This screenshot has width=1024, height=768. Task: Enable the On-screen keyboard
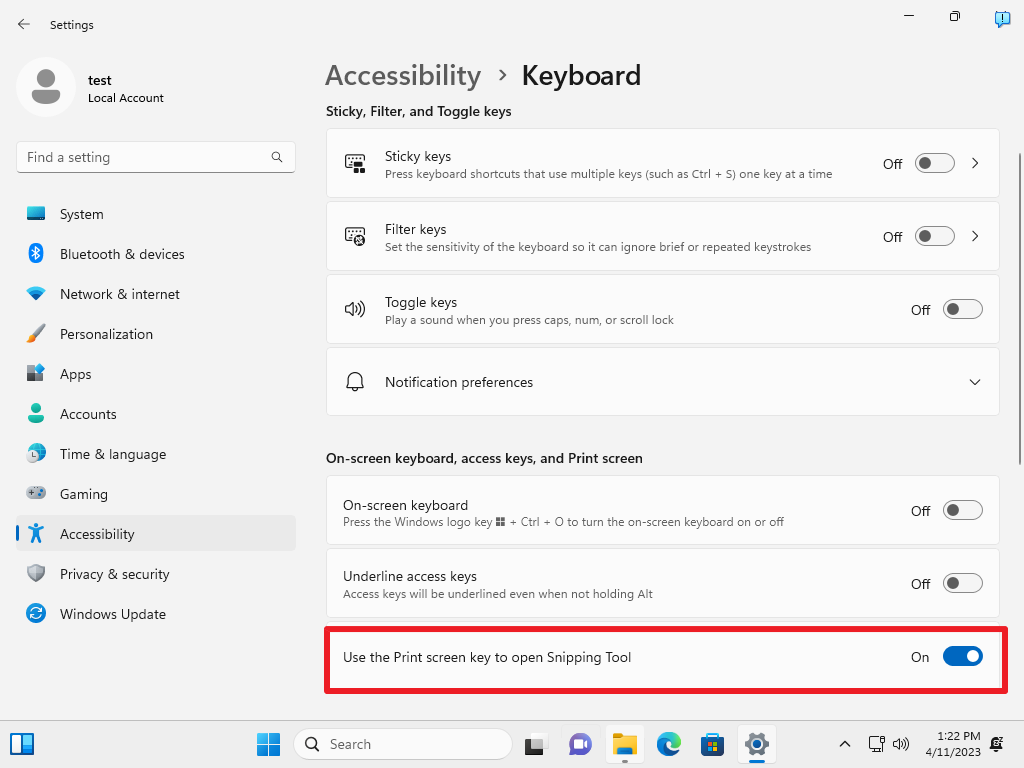coord(962,510)
